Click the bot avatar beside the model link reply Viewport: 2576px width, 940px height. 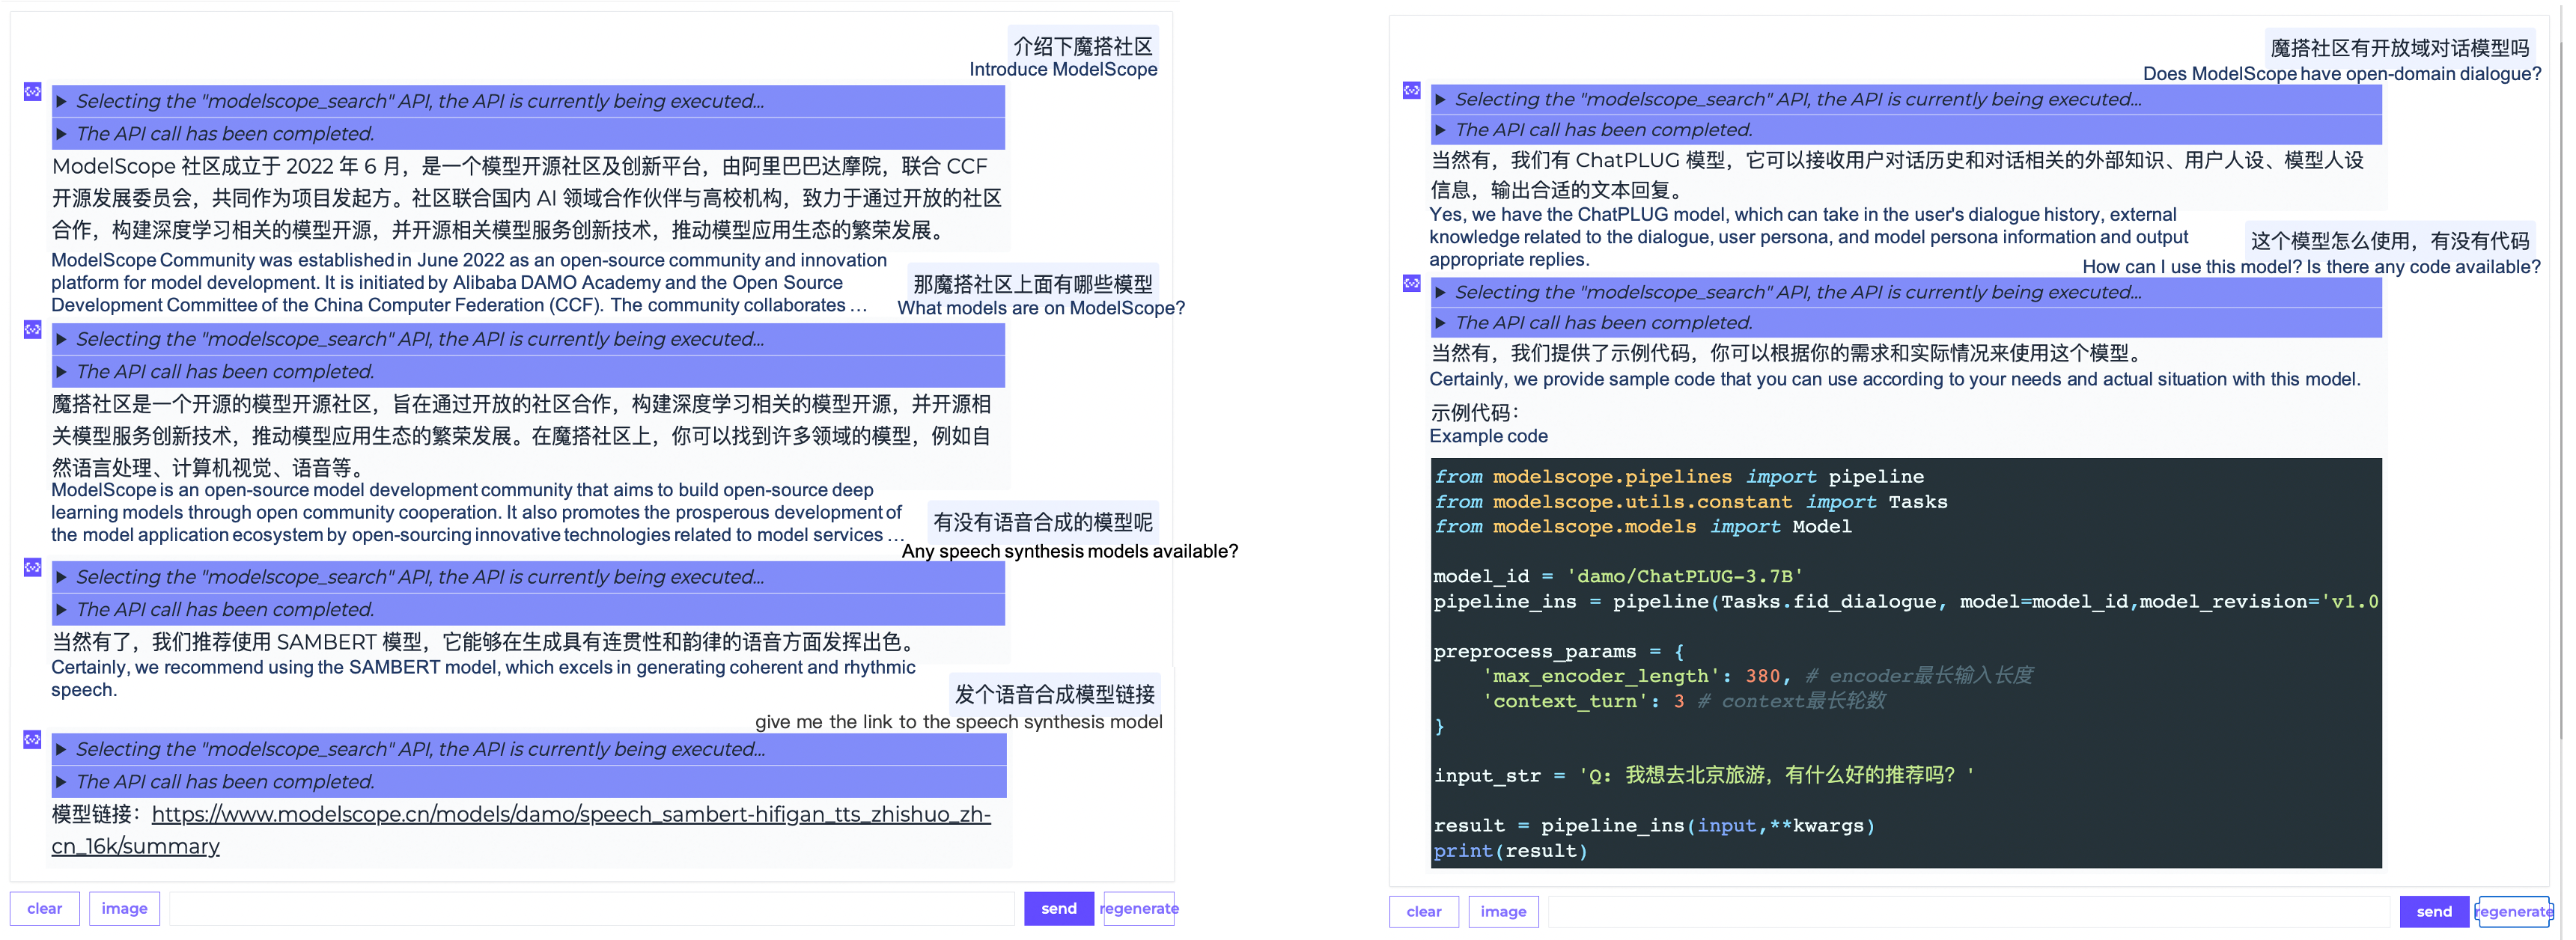click(x=32, y=740)
